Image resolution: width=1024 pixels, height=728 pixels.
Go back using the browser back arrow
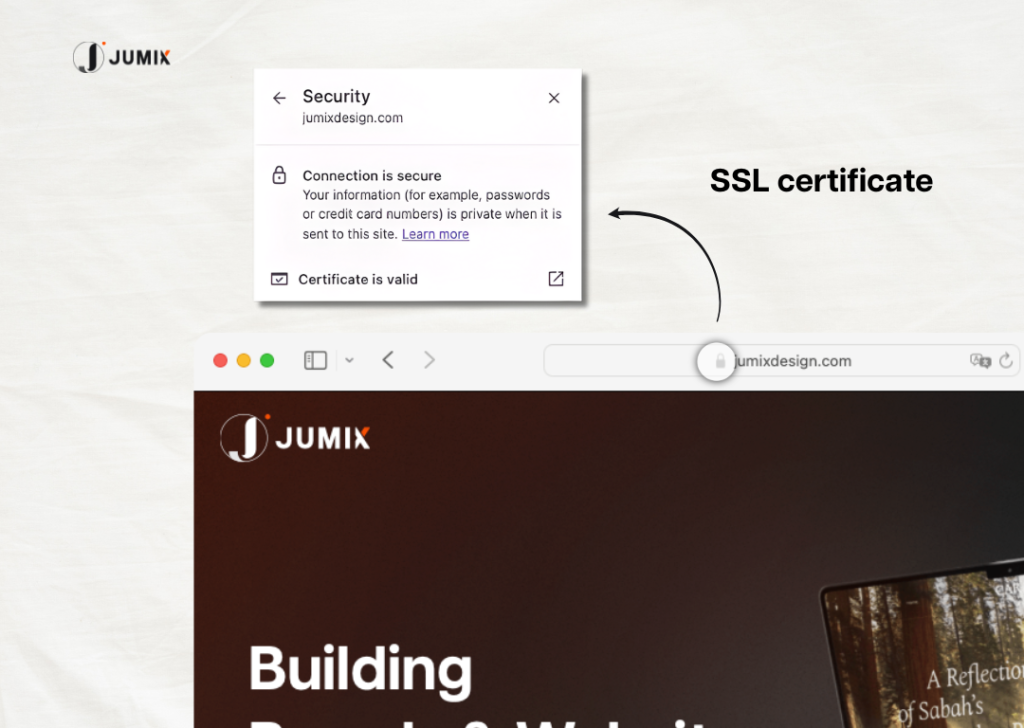pyautogui.click(x=388, y=360)
